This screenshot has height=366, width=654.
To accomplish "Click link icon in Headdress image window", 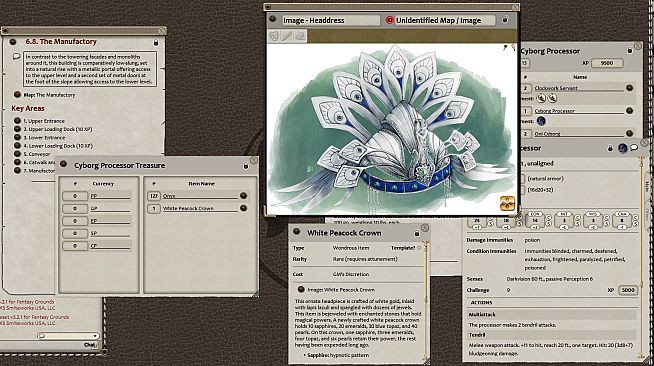I will [273, 19].
